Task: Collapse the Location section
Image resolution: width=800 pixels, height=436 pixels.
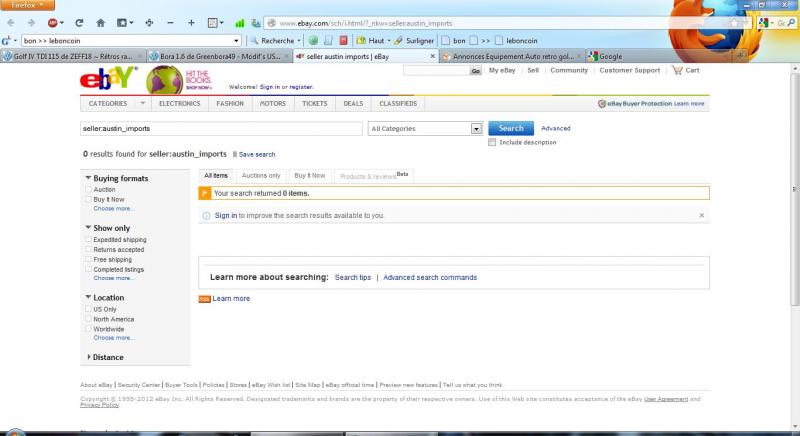Action: 88,297
